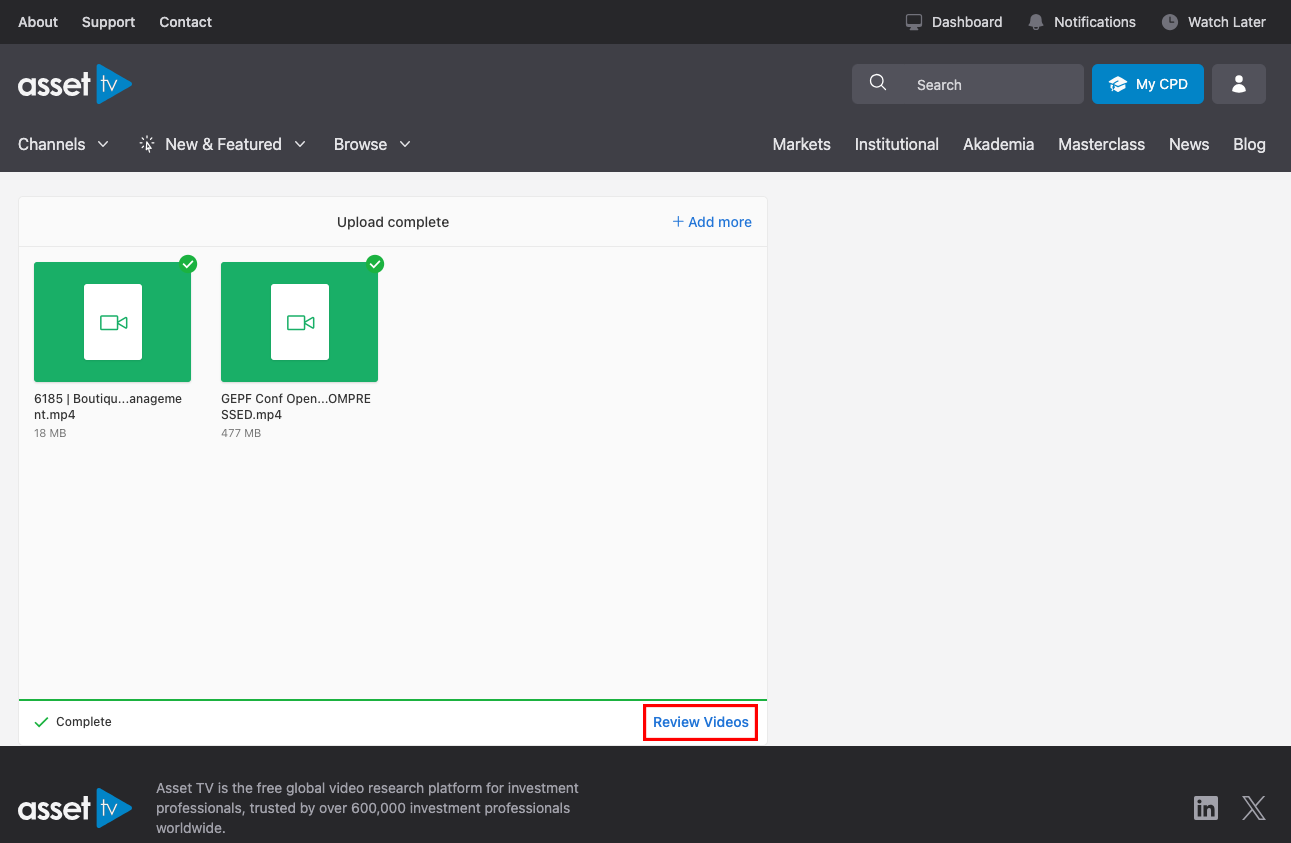Select the GEPF Conf video thumbnail
Image resolution: width=1291 pixels, height=843 pixels.
click(x=299, y=322)
